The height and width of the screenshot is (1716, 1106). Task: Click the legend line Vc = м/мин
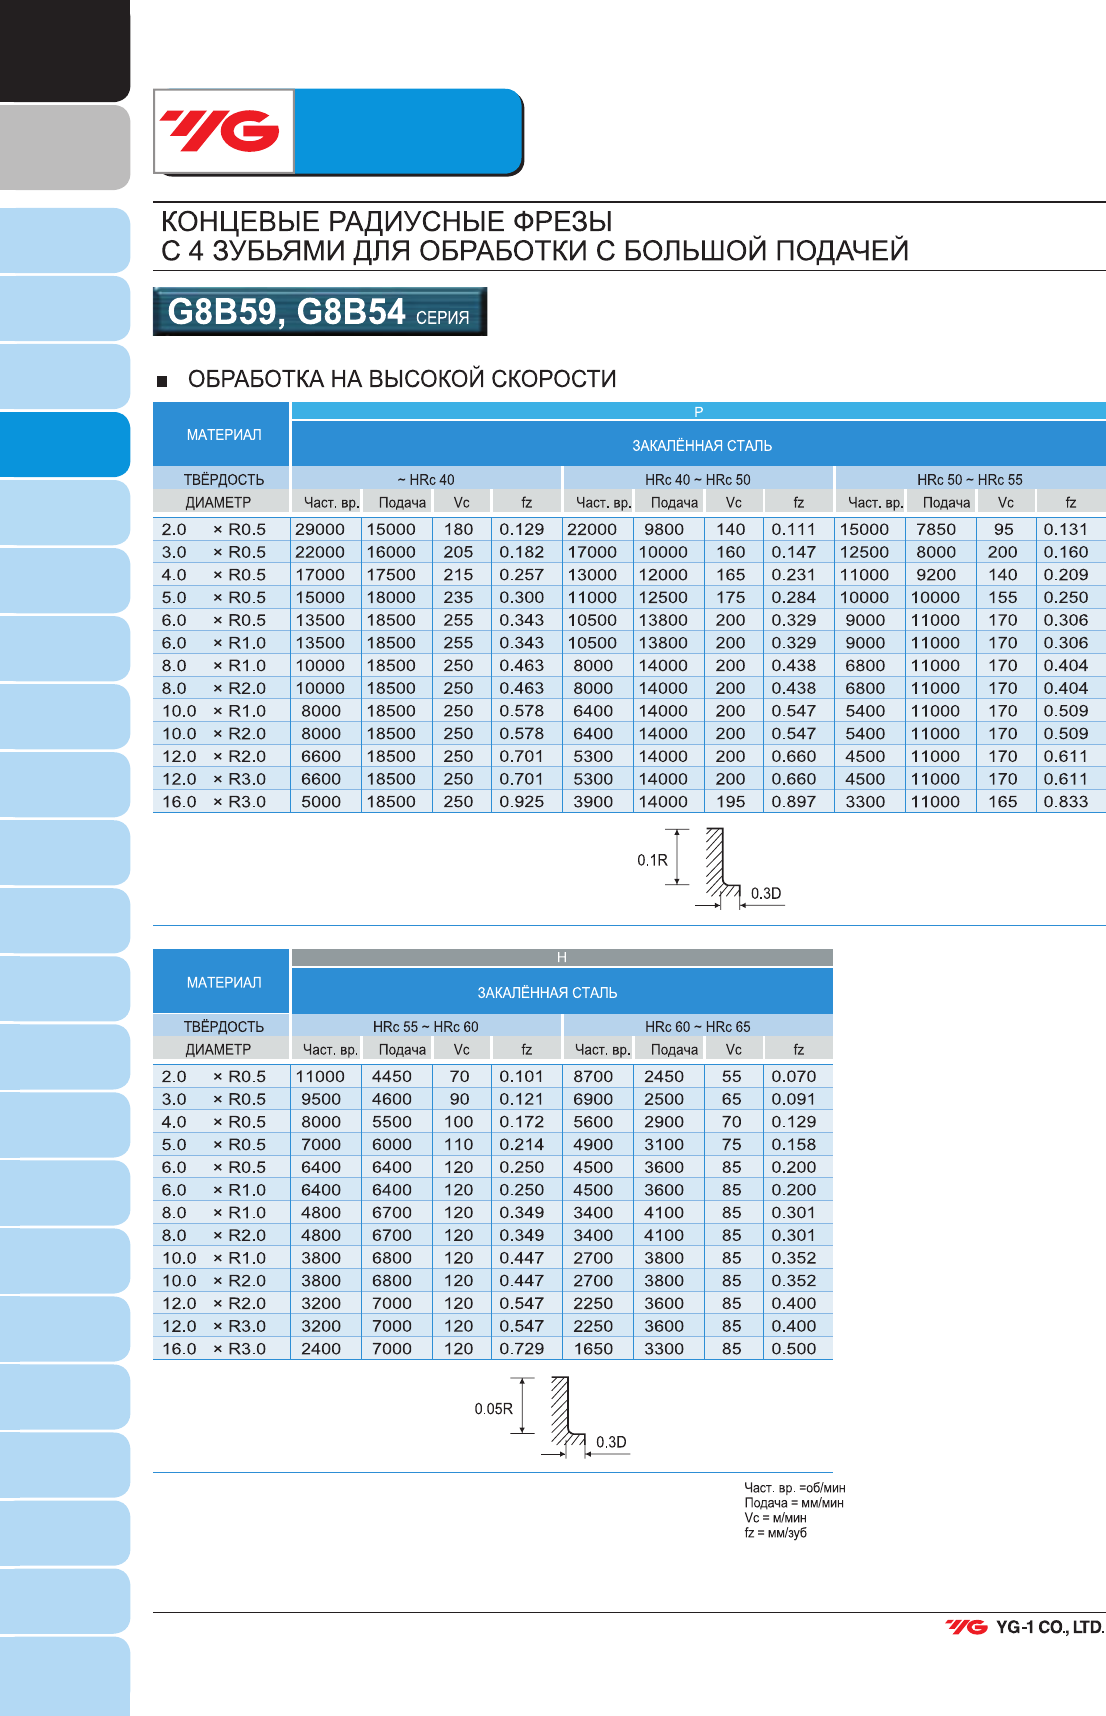pyautogui.click(x=775, y=1518)
